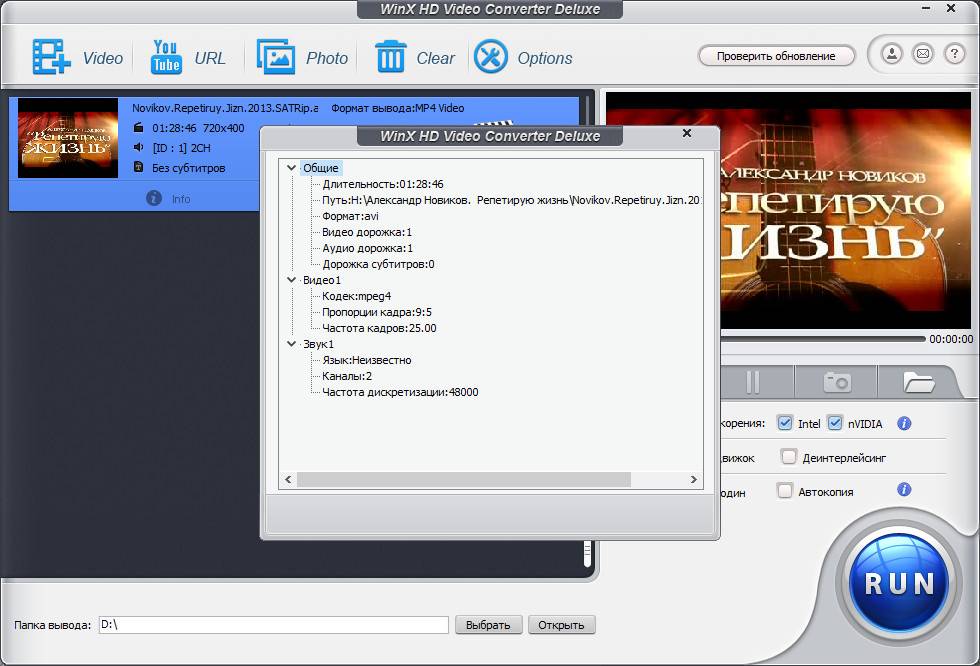The image size is (980, 666).
Task: Click the user account icon
Action: [892, 54]
